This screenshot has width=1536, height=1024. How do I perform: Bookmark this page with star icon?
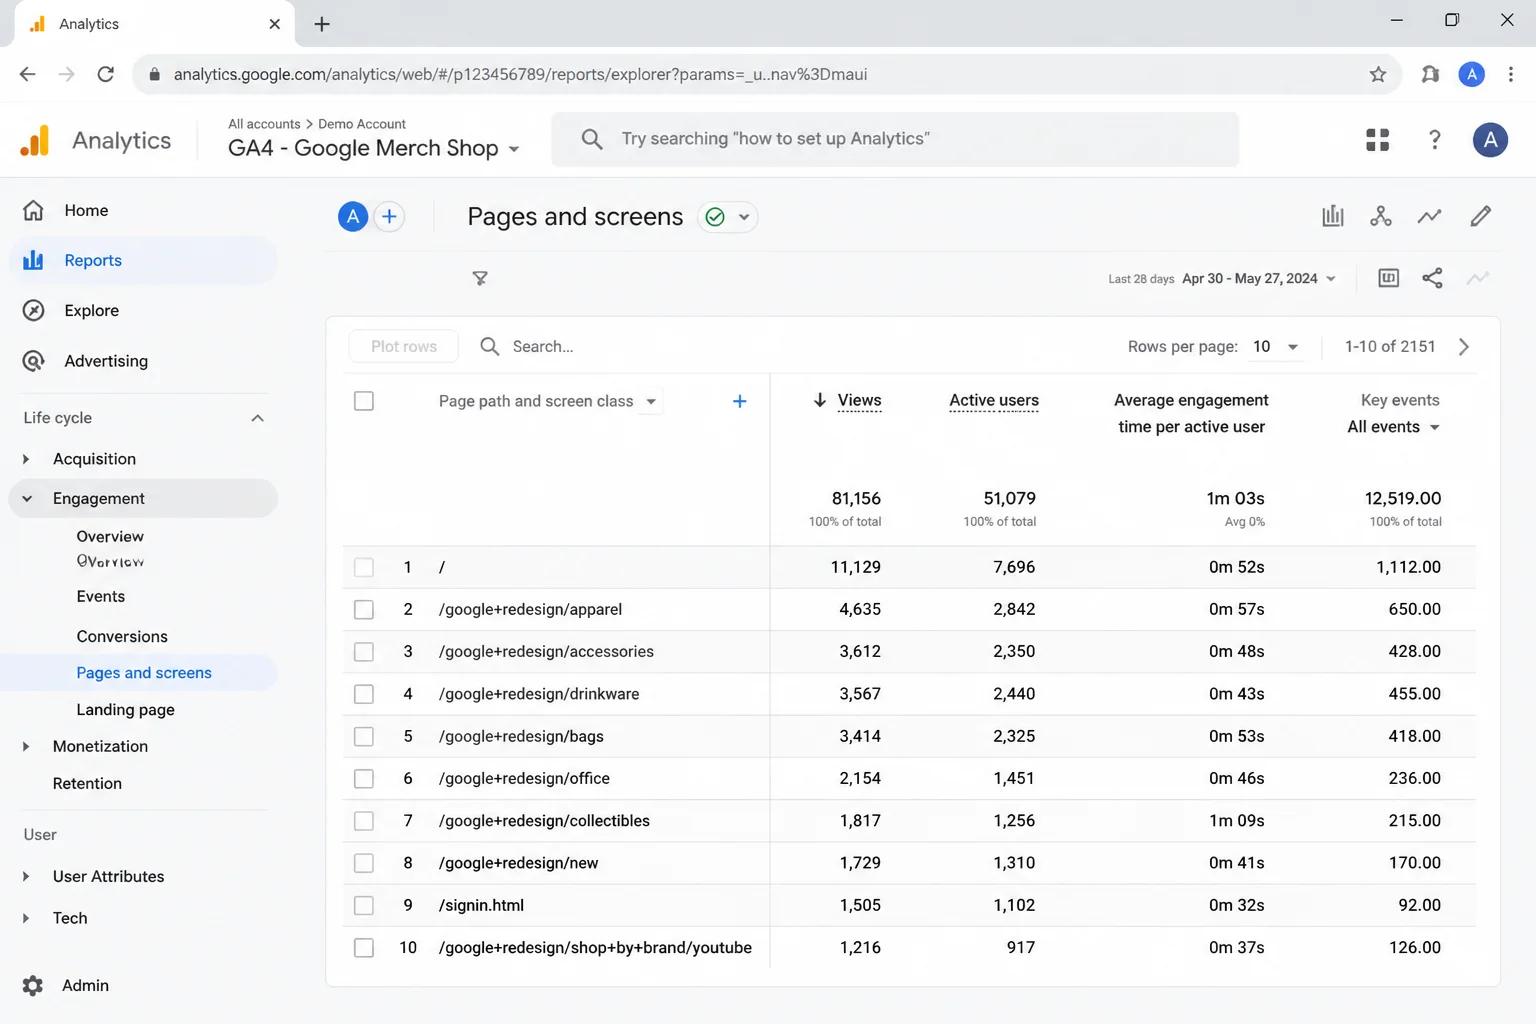tap(1378, 74)
